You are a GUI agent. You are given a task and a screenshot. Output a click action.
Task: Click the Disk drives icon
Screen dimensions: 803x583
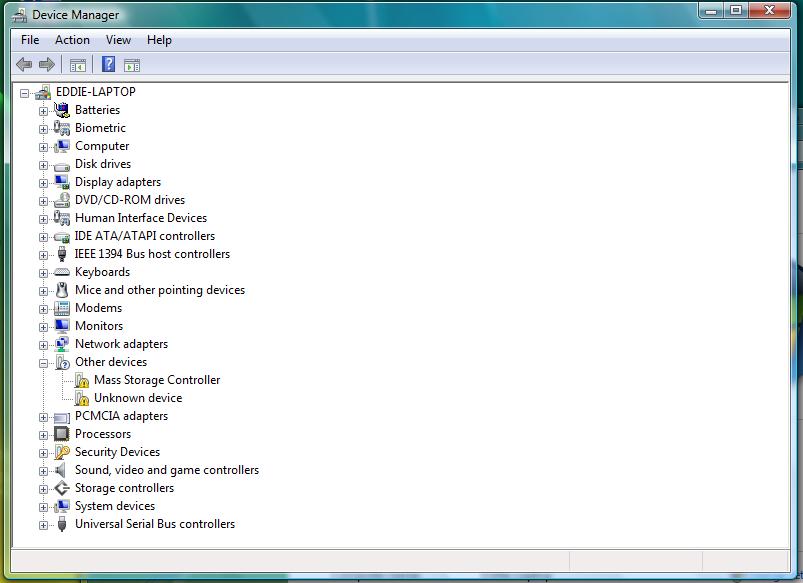click(62, 165)
